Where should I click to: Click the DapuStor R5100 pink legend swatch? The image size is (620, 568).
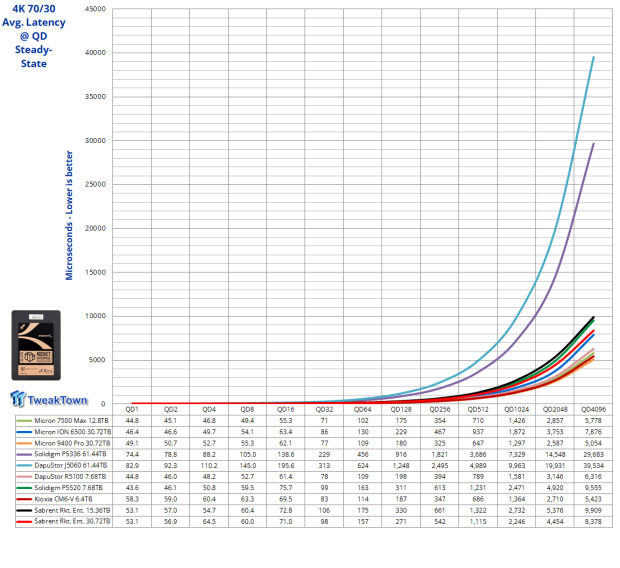pyautogui.click(x=24, y=477)
